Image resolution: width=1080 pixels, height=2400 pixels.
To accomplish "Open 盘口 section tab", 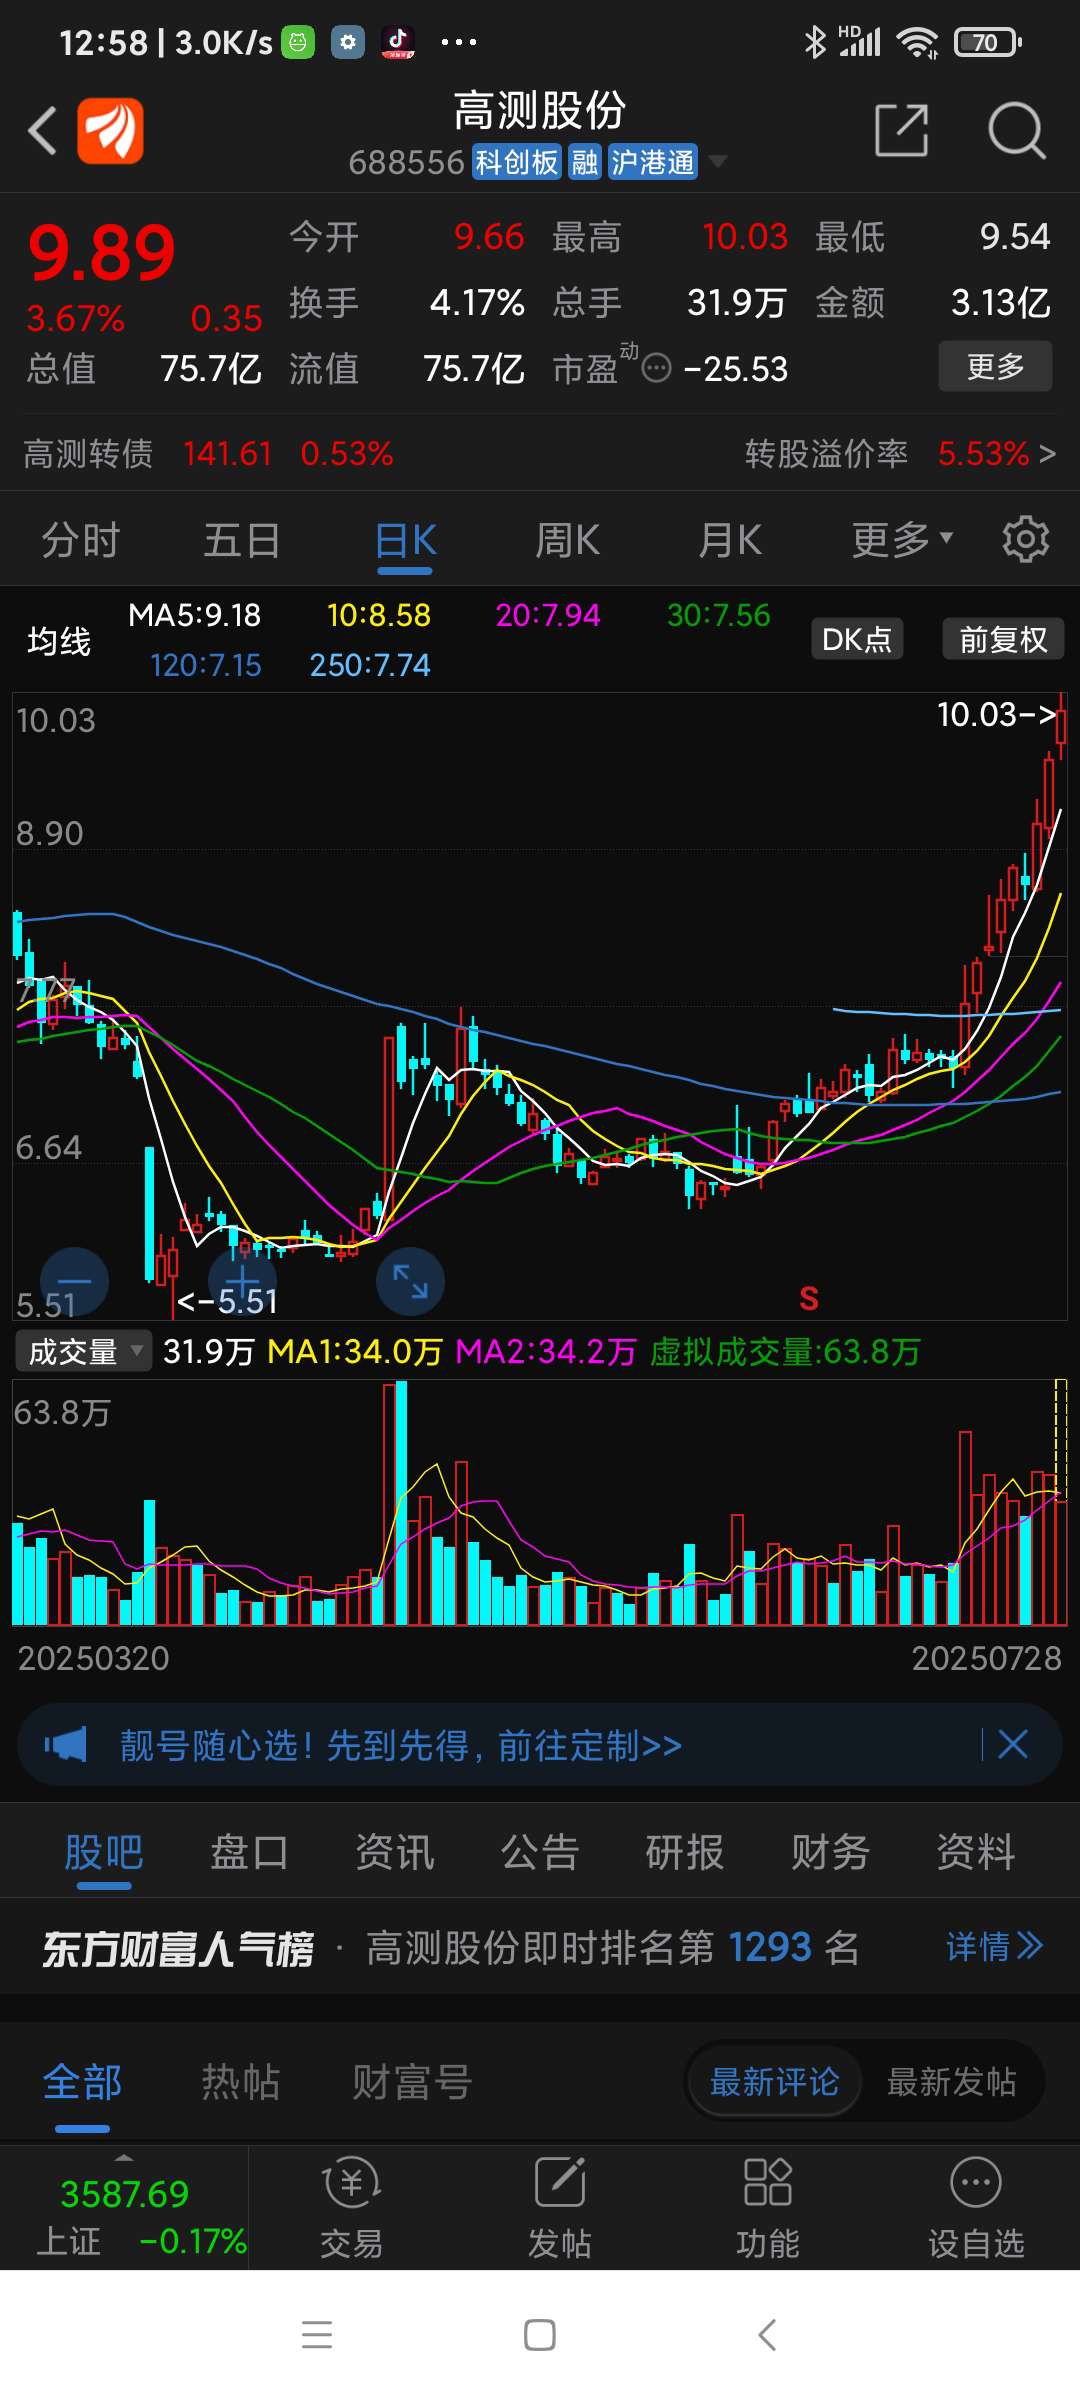I will pyautogui.click(x=249, y=1852).
